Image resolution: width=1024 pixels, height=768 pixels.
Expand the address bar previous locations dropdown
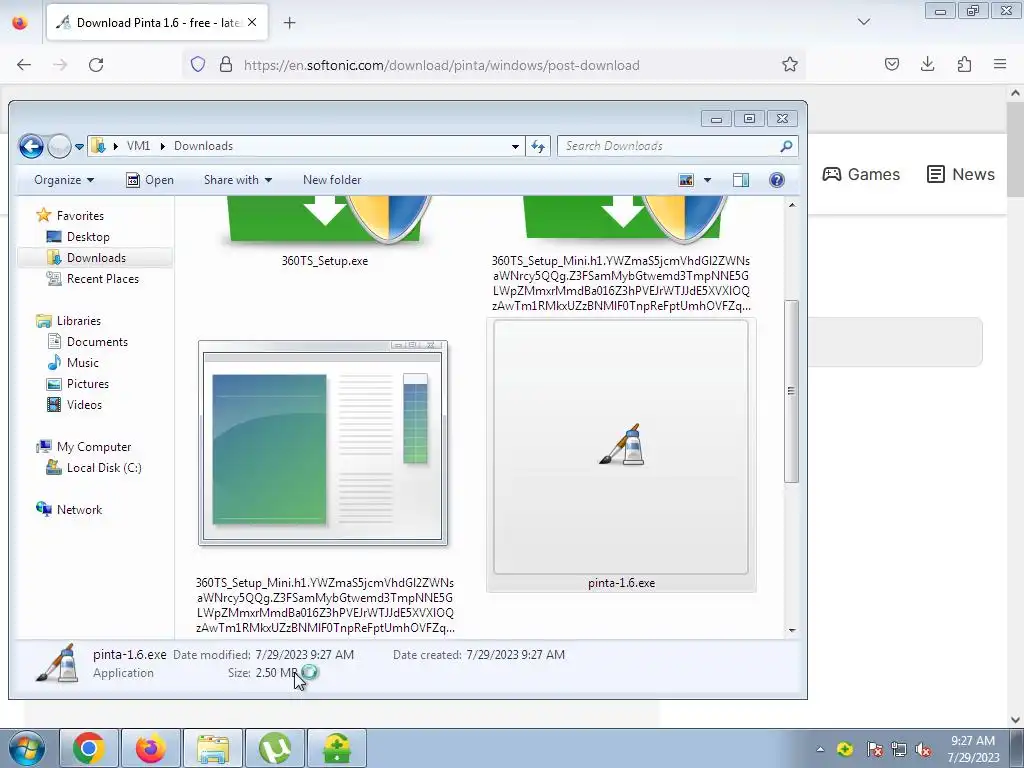pyautogui.click(x=515, y=146)
